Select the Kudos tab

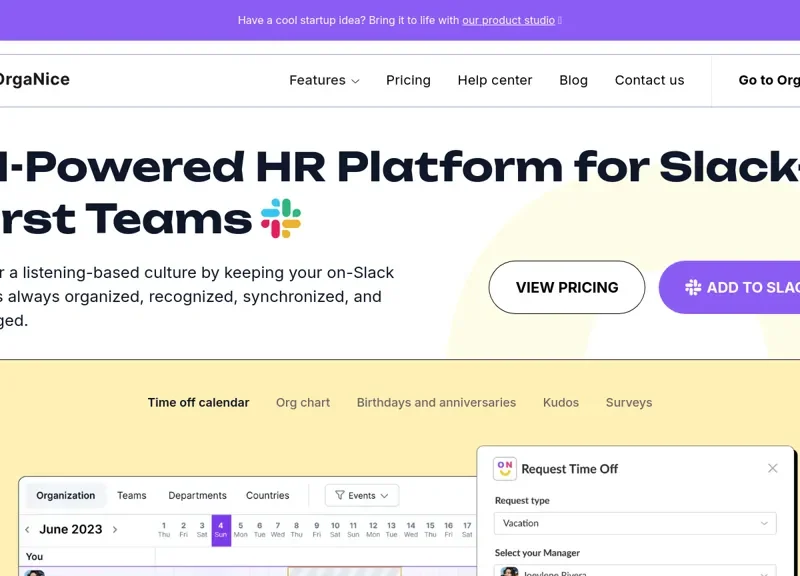pos(561,403)
